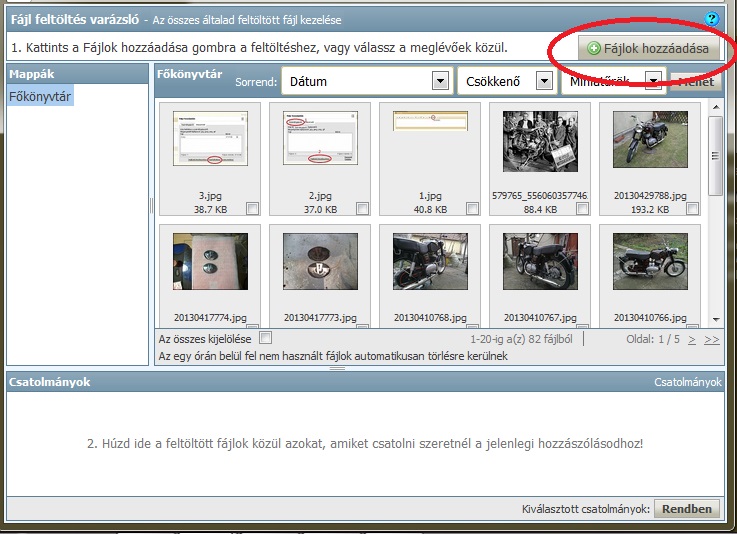
Task: Select the 20130417774.jpg thumbnail
Action: pos(210,260)
